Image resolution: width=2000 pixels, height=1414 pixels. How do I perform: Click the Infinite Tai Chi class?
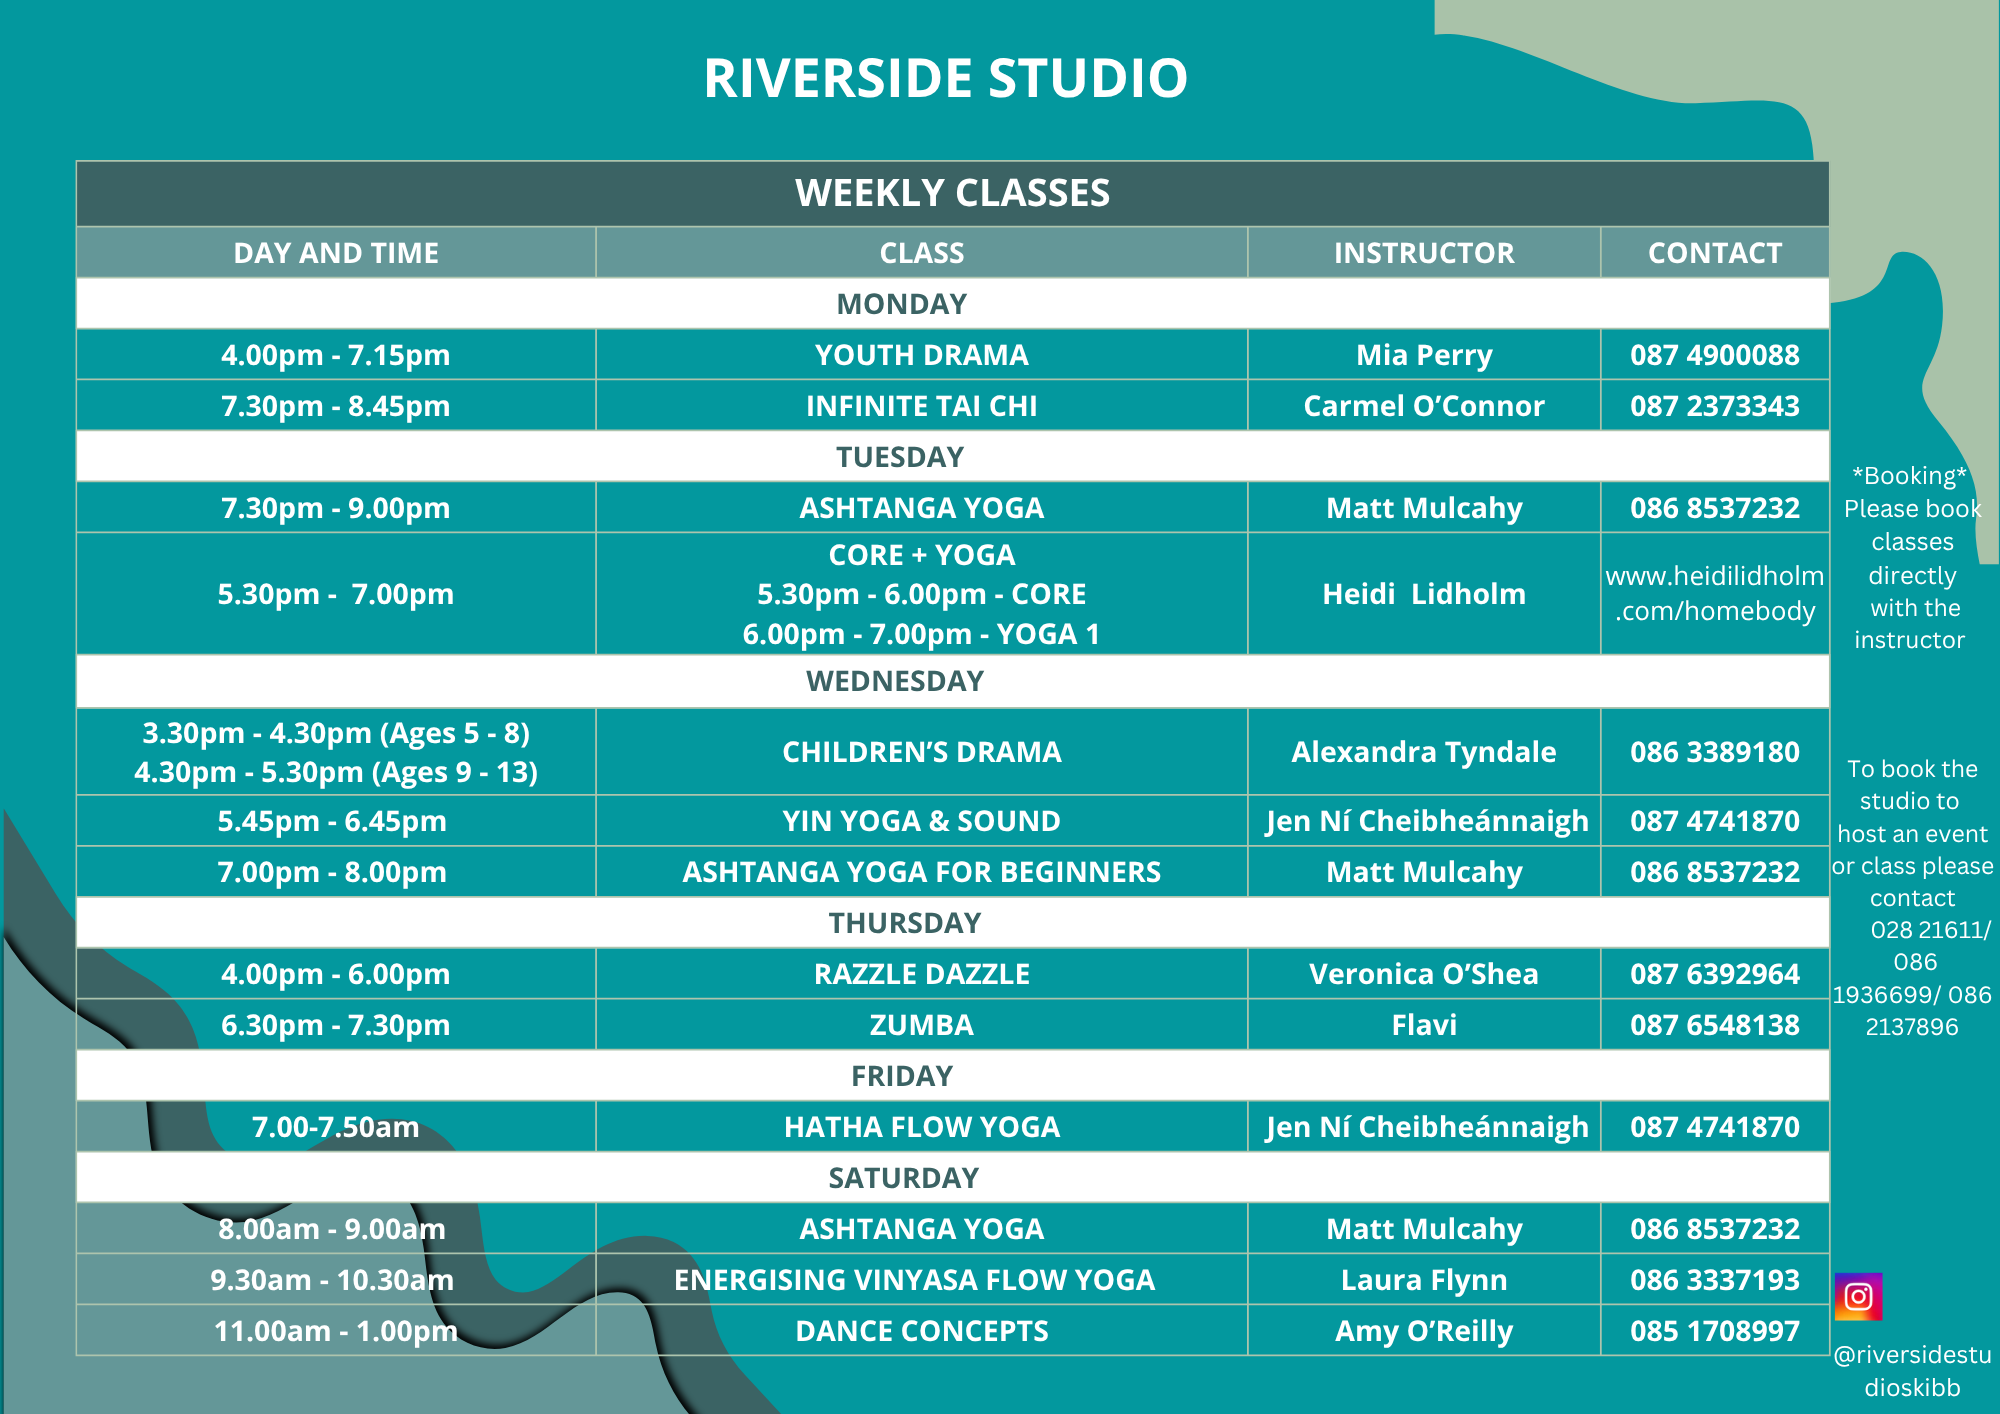pos(921,406)
